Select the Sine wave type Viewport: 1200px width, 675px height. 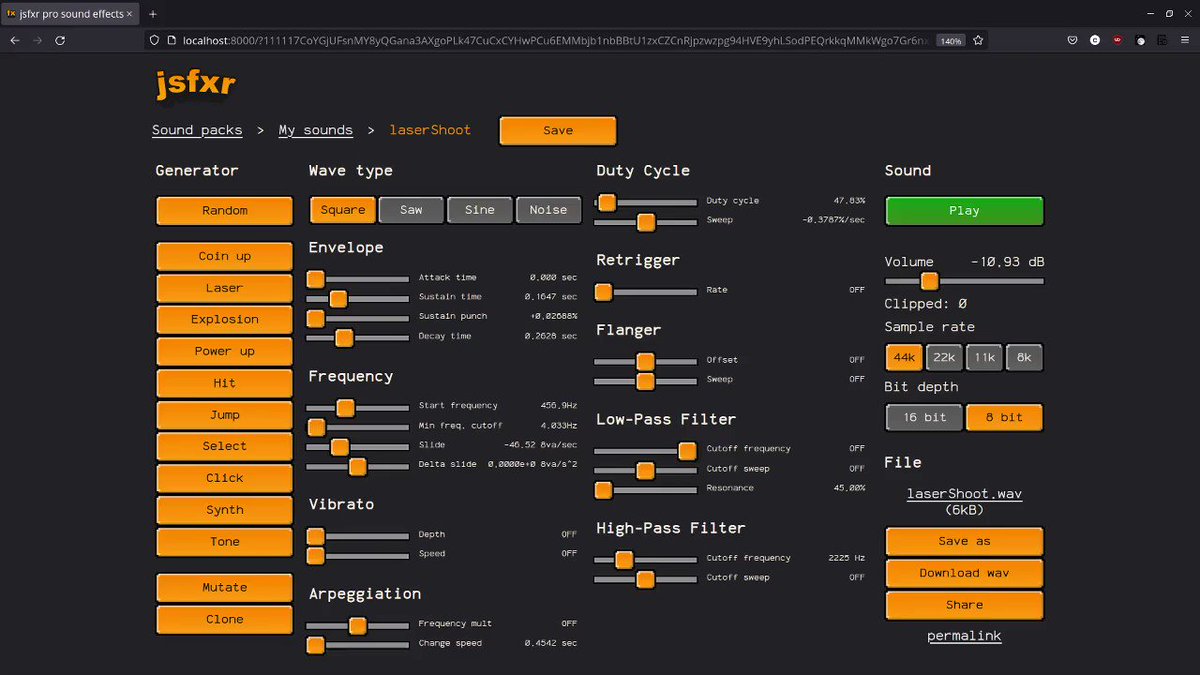click(x=480, y=210)
